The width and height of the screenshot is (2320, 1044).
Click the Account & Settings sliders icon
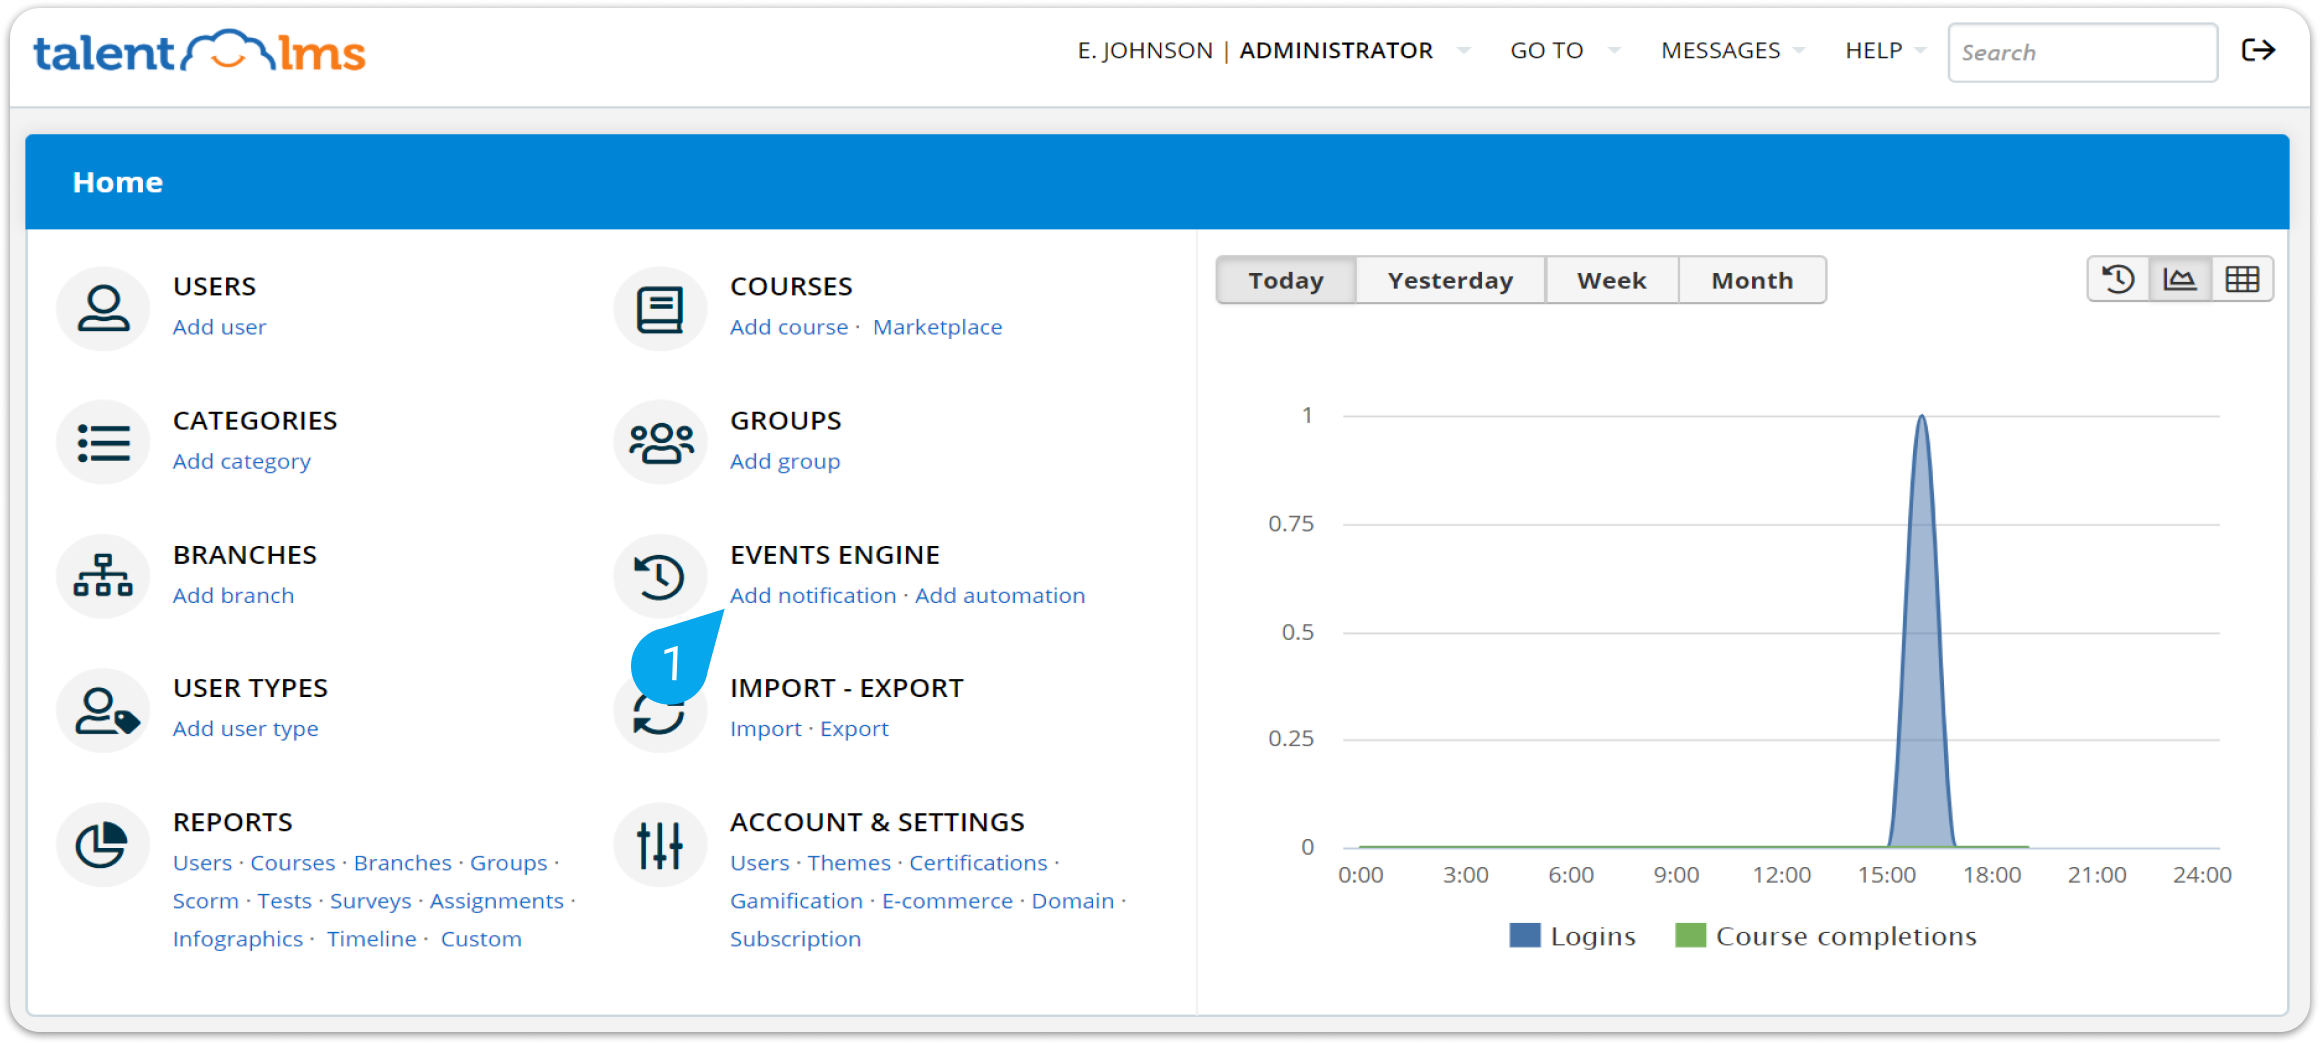660,844
